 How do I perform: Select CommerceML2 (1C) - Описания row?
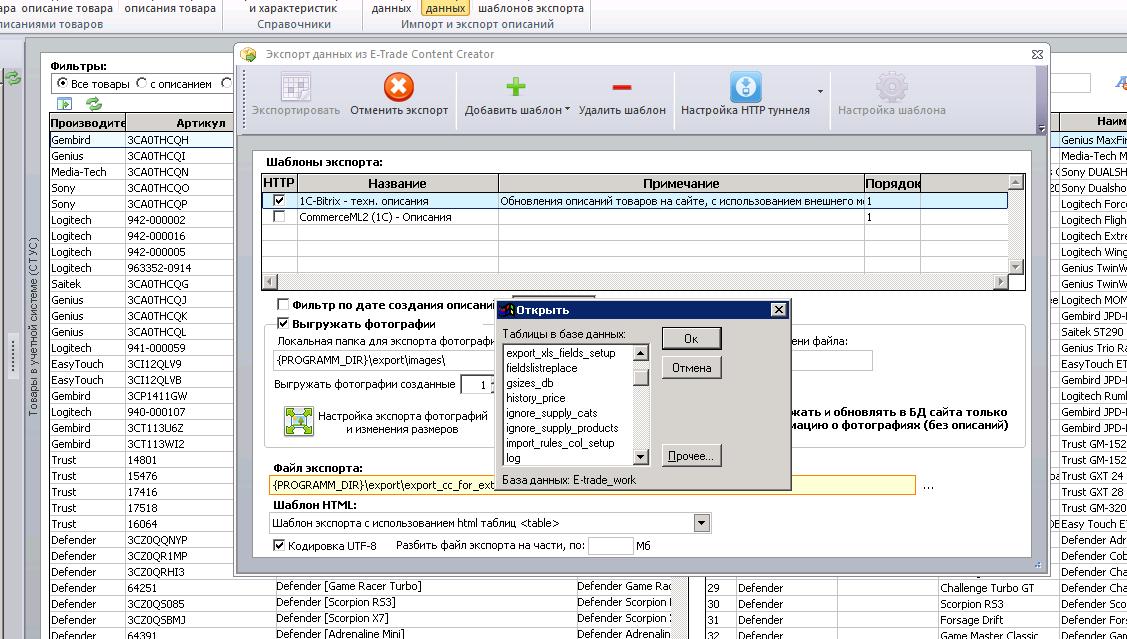(635, 217)
